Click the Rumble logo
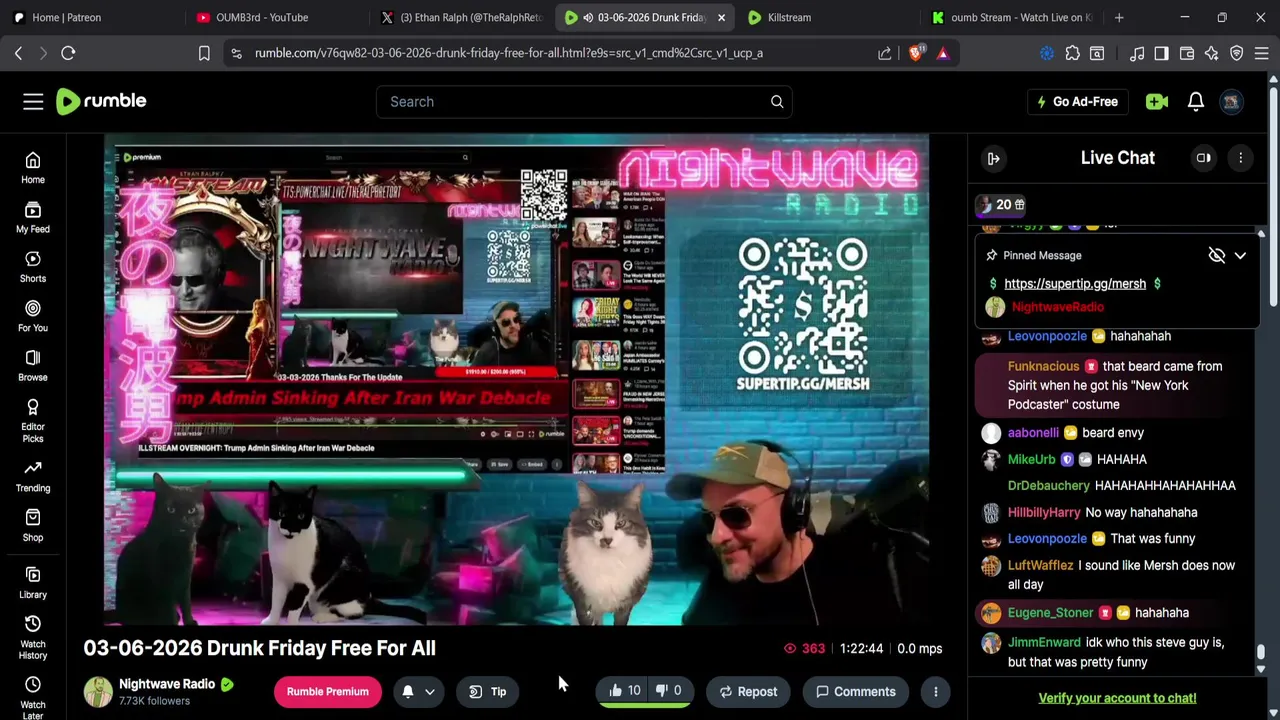The width and height of the screenshot is (1280, 720). click(101, 101)
